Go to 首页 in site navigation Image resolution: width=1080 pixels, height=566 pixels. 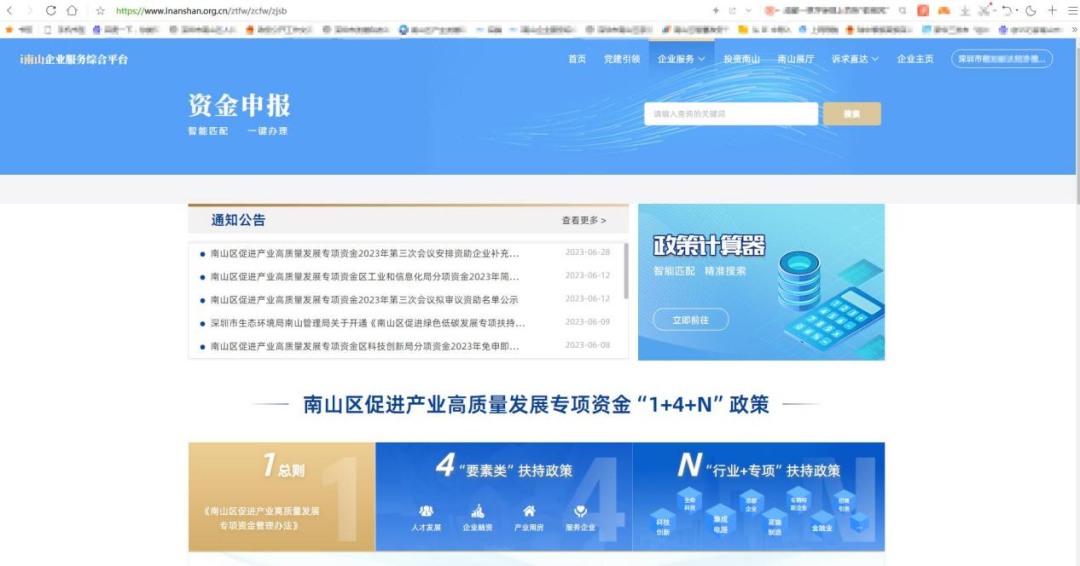(x=577, y=59)
